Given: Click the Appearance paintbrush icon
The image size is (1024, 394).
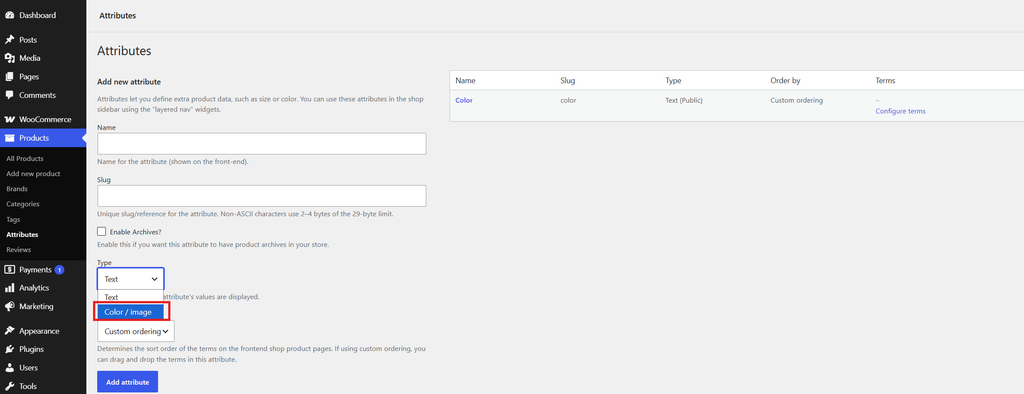Looking at the screenshot, I should coord(10,331).
